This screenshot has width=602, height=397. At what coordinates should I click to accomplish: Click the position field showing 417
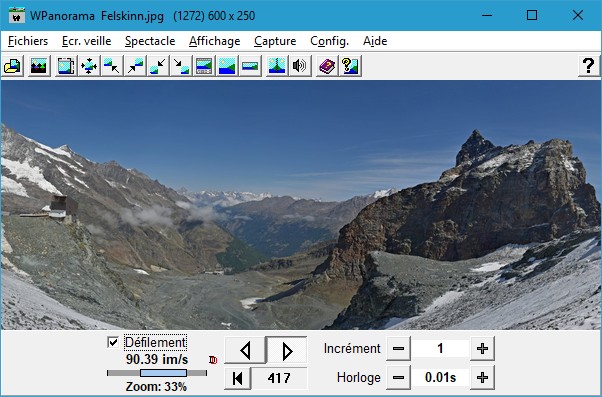[279, 378]
